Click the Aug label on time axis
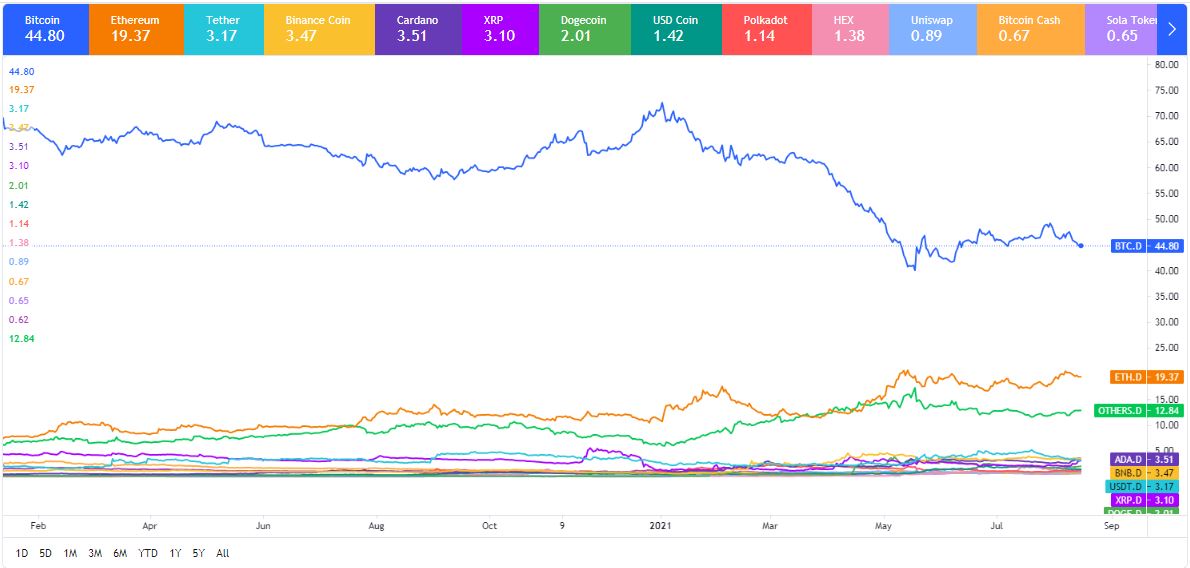1190x568 pixels. [x=376, y=525]
